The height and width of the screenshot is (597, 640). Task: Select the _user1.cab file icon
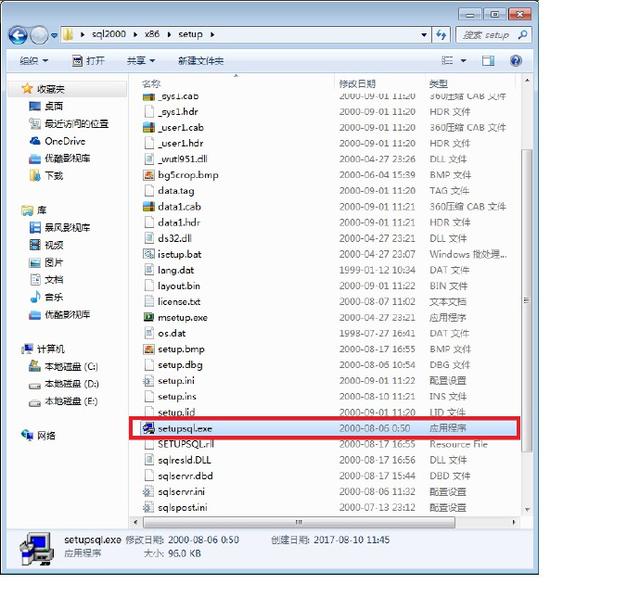pos(149,127)
